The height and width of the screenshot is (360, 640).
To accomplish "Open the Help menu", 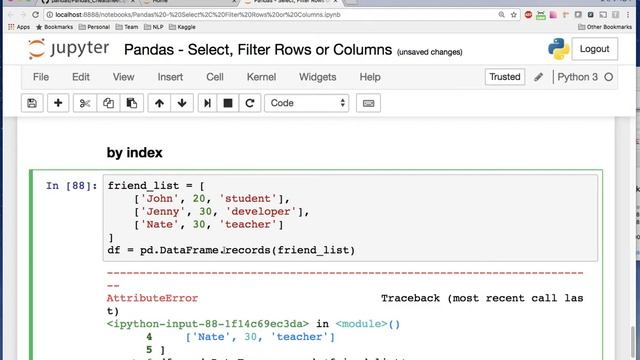I will (370, 77).
